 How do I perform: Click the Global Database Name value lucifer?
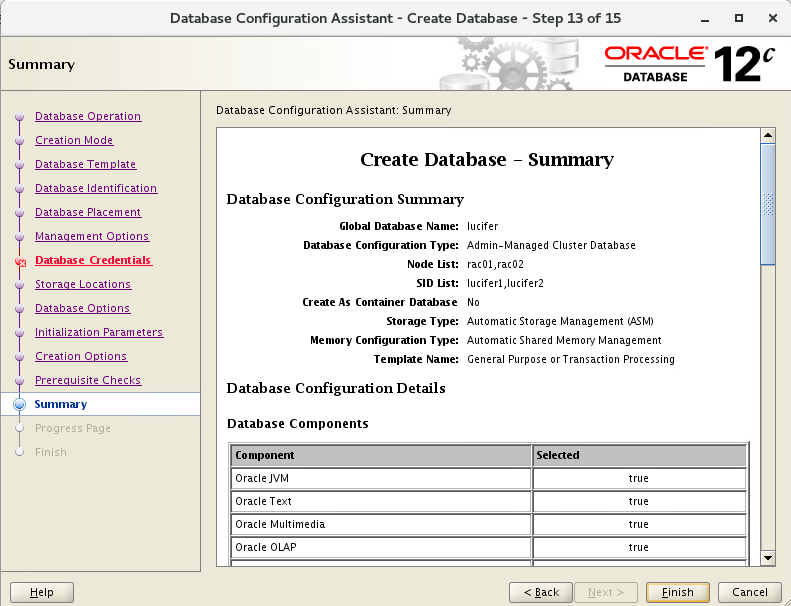pos(482,226)
